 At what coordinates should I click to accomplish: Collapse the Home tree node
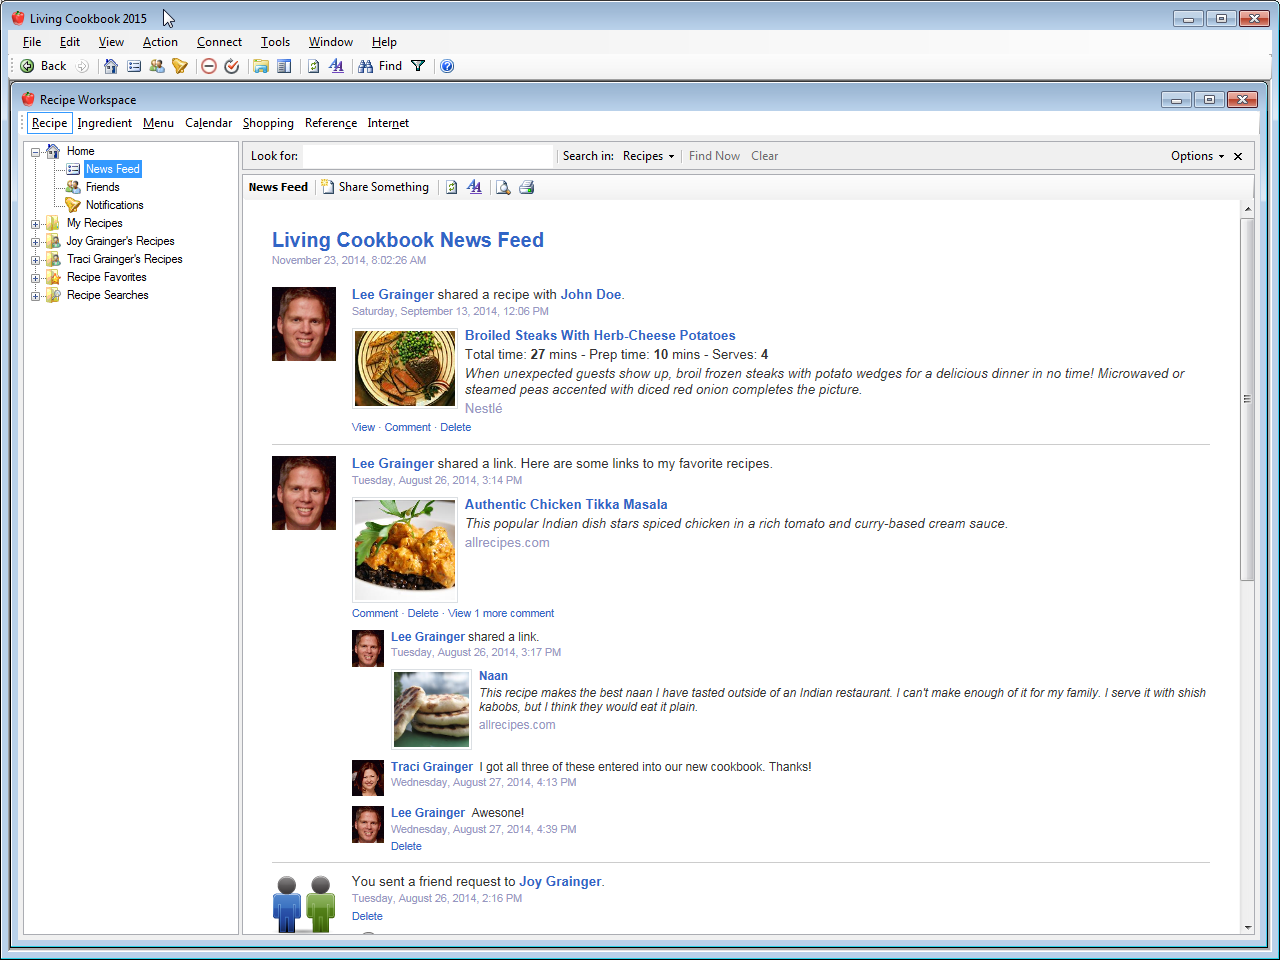coord(36,152)
